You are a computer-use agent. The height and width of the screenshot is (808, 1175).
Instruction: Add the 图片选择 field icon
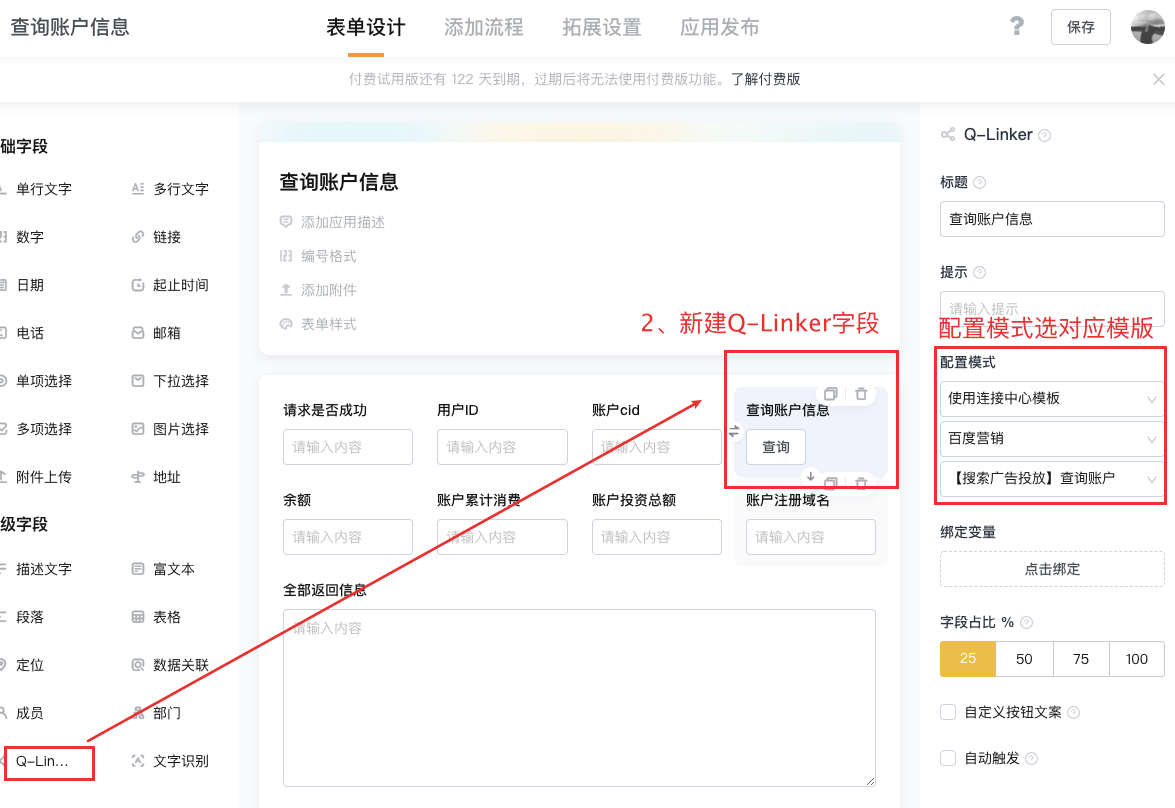click(138, 429)
